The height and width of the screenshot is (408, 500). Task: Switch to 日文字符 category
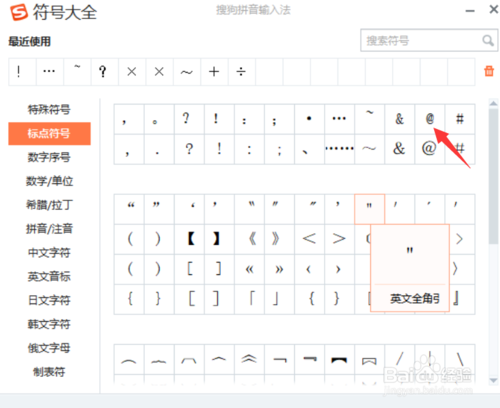tap(49, 300)
